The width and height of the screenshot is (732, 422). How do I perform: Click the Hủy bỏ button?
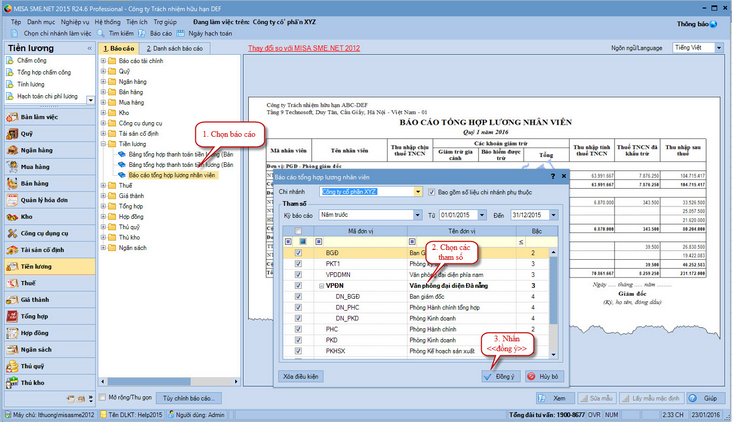(544, 376)
